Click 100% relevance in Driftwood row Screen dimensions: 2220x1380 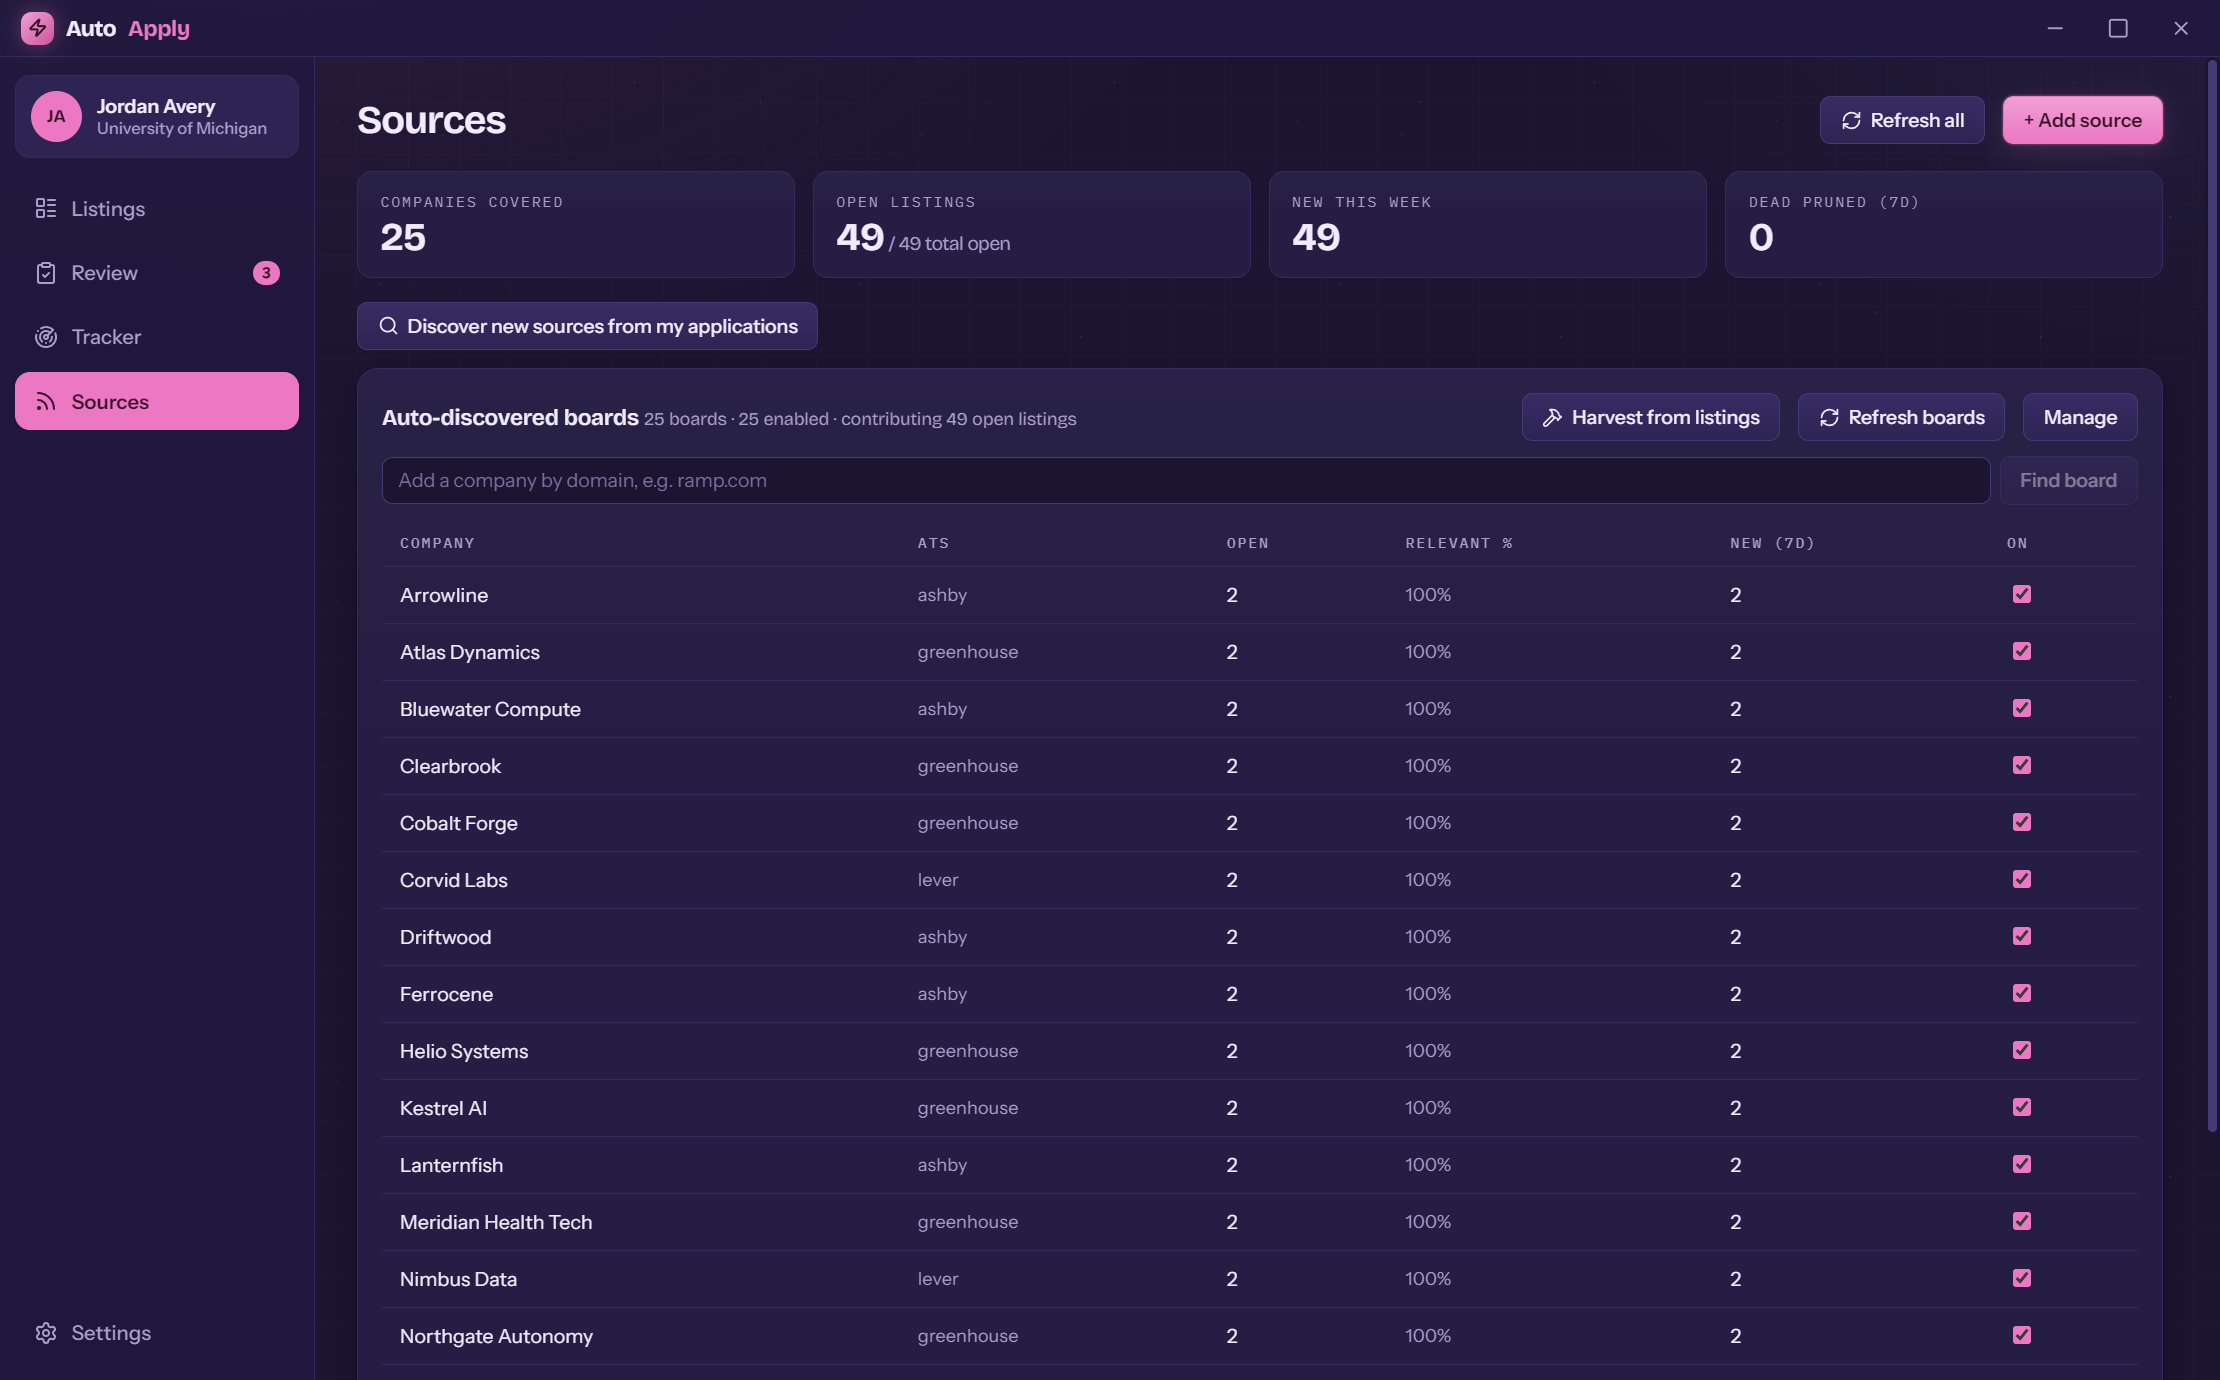pos(1428,937)
